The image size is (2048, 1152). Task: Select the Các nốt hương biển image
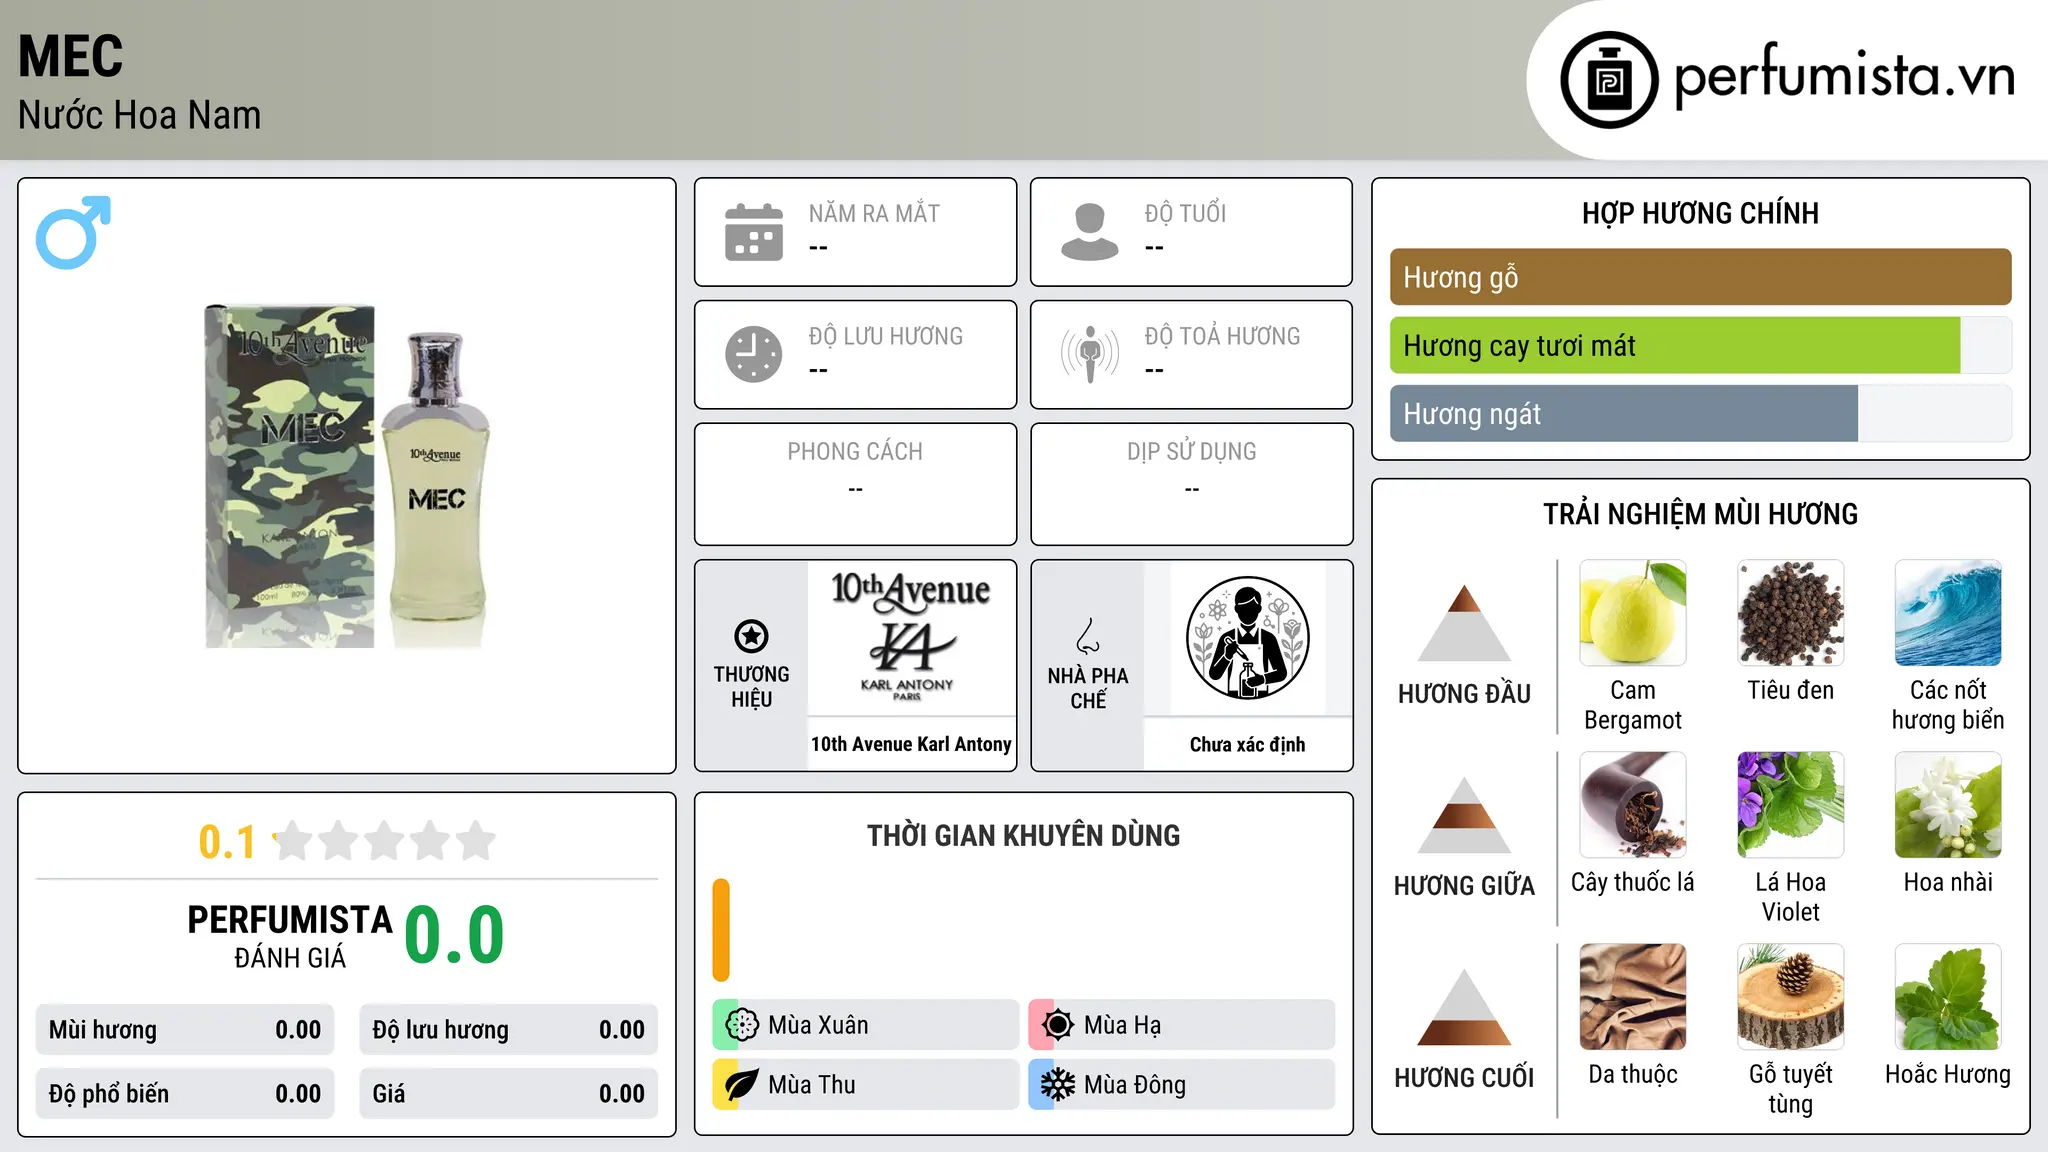(1948, 613)
